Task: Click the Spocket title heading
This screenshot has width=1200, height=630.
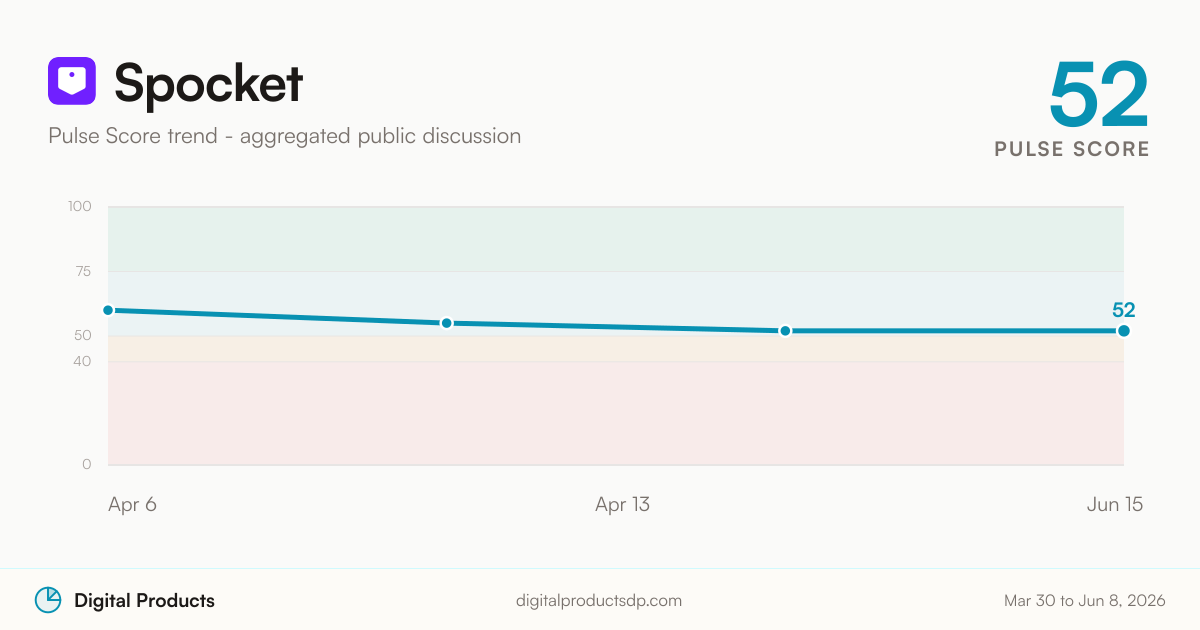Action: (x=208, y=83)
